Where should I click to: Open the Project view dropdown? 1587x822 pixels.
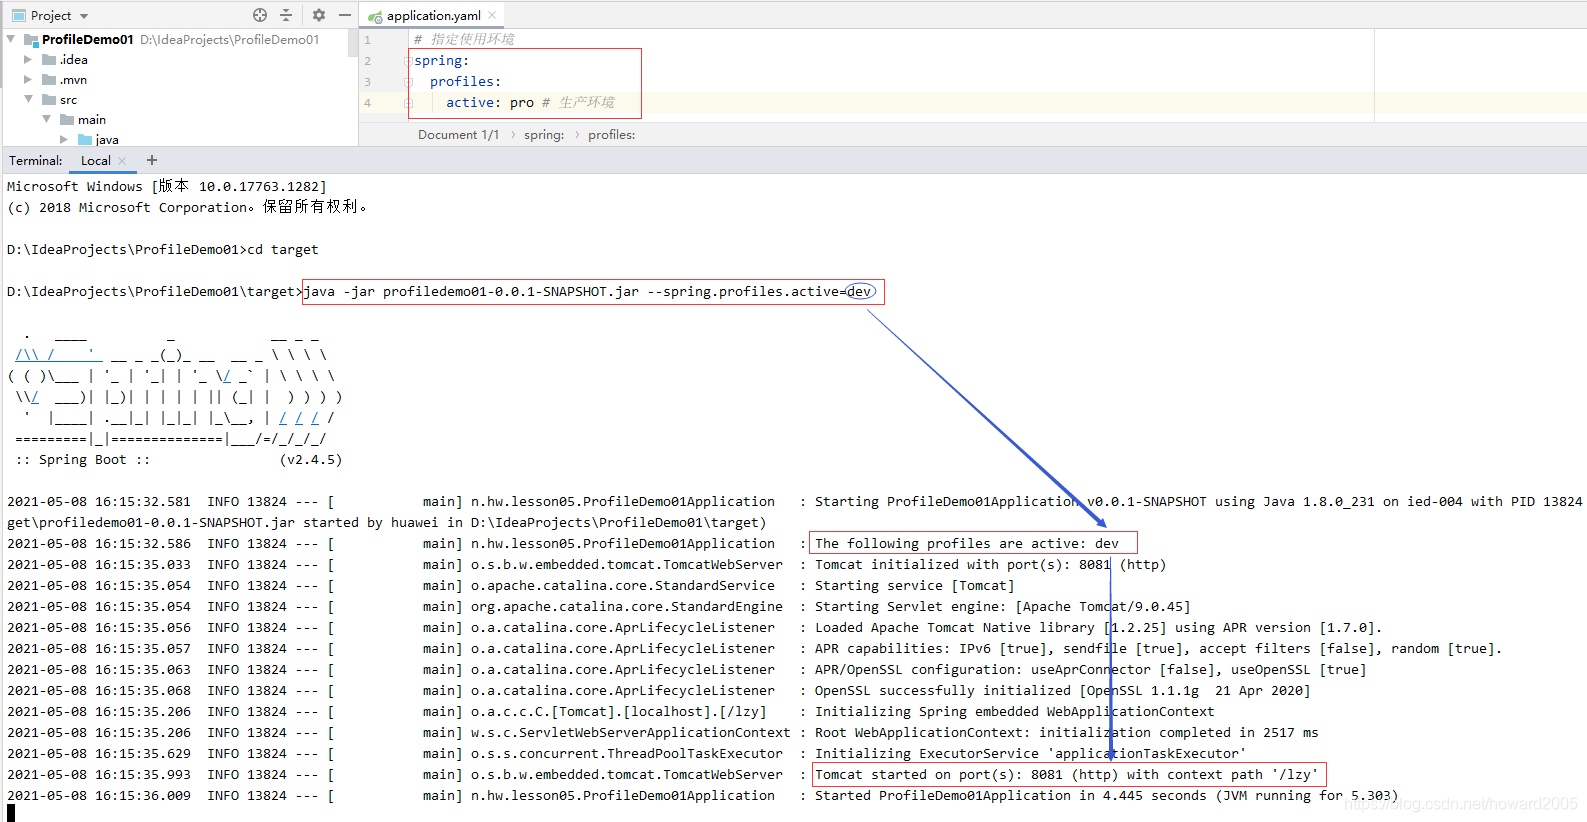[x=84, y=16]
